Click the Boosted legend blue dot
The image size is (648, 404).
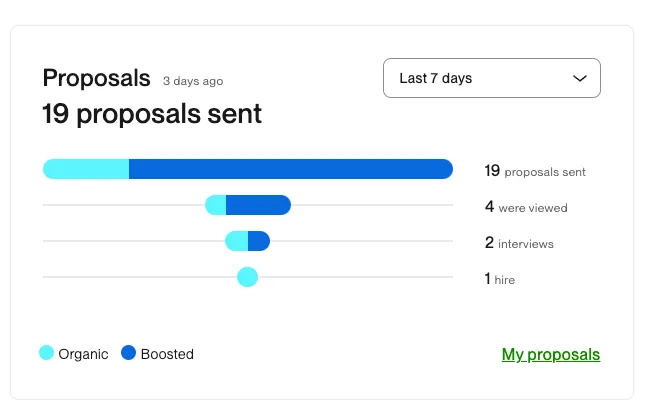click(129, 353)
